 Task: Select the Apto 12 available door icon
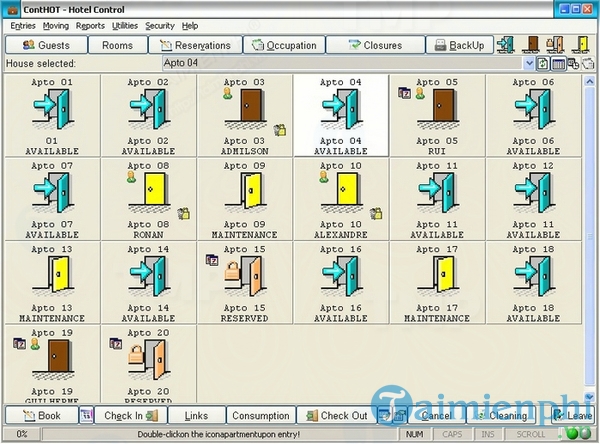[x=534, y=193]
